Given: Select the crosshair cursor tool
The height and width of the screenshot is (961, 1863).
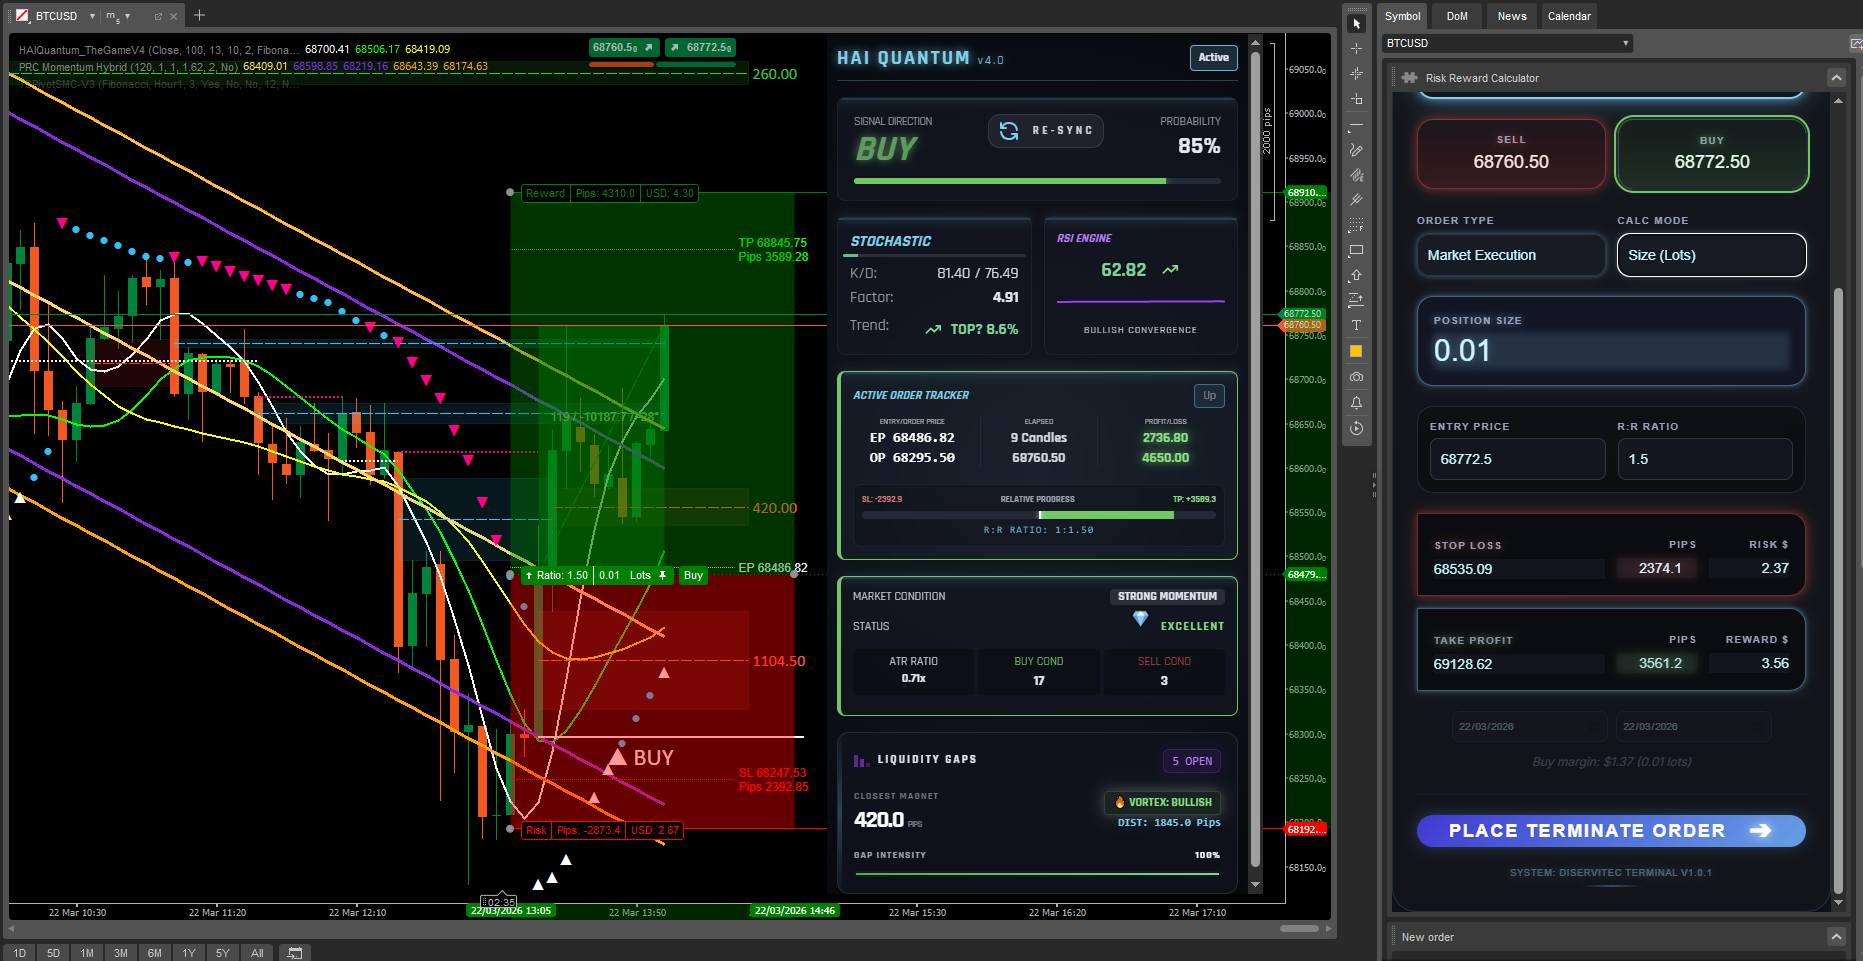Looking at the screenshot, I should [1356, 48].
